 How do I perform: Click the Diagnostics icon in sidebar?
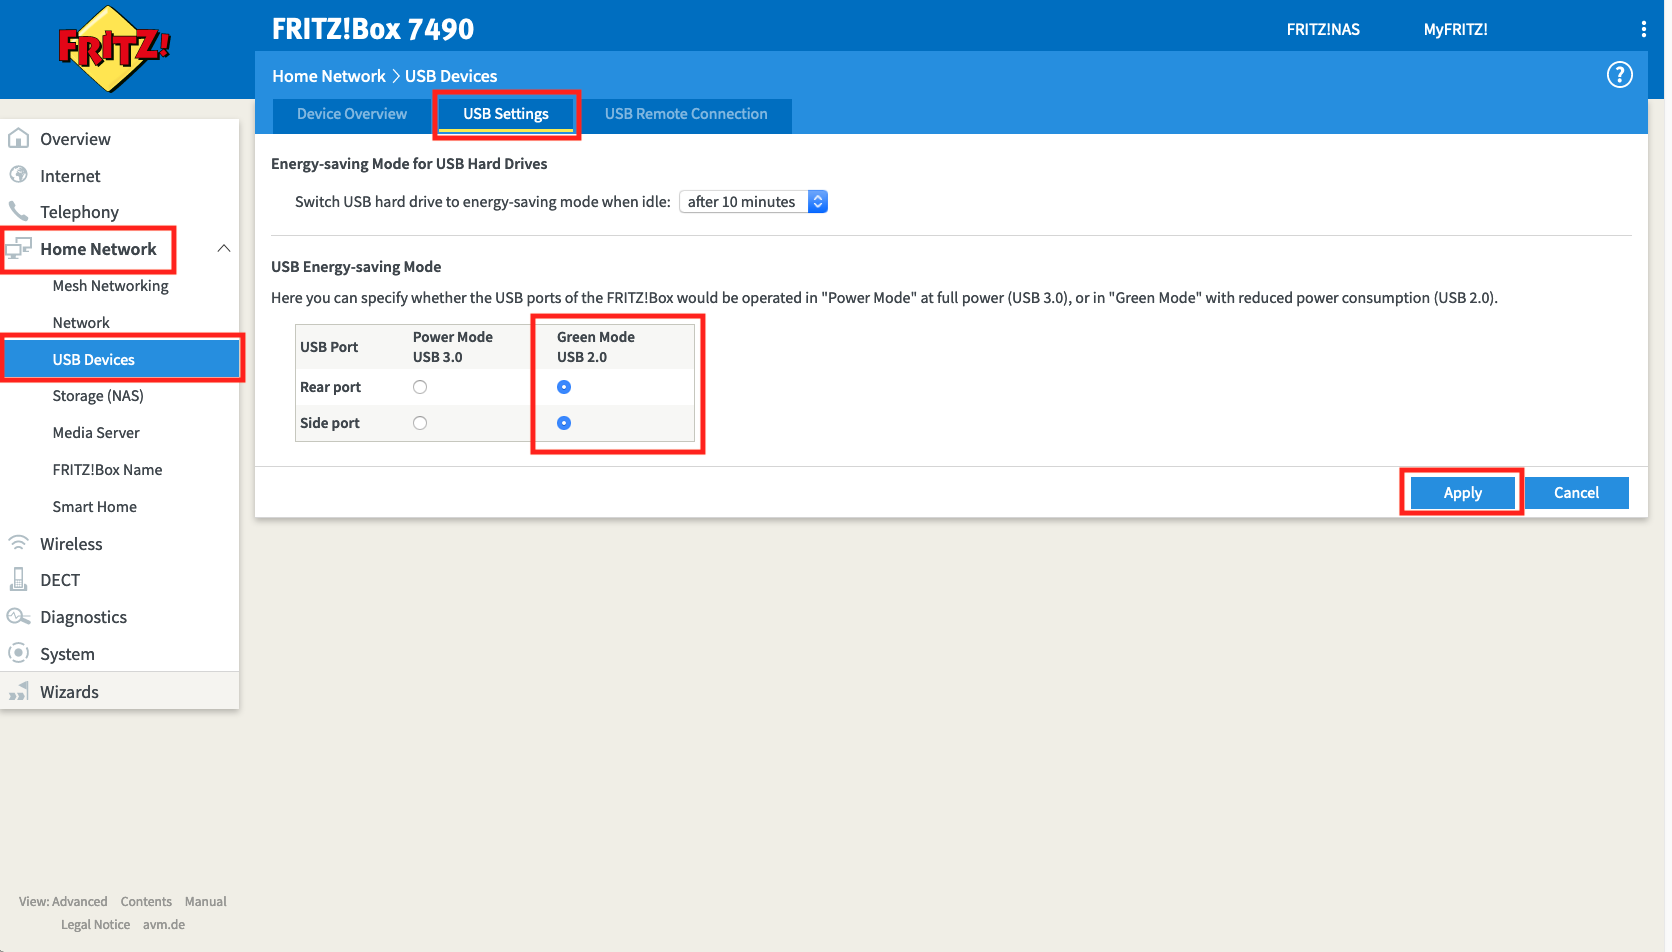tap(18, 616)
